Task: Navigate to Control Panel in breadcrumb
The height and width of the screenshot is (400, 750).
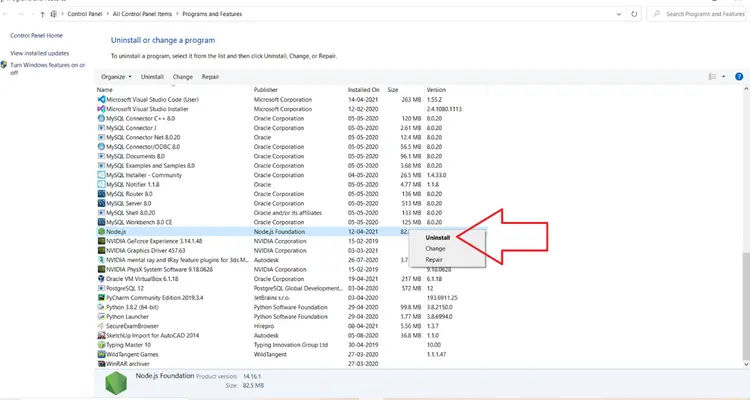Action: coord(85,14)
